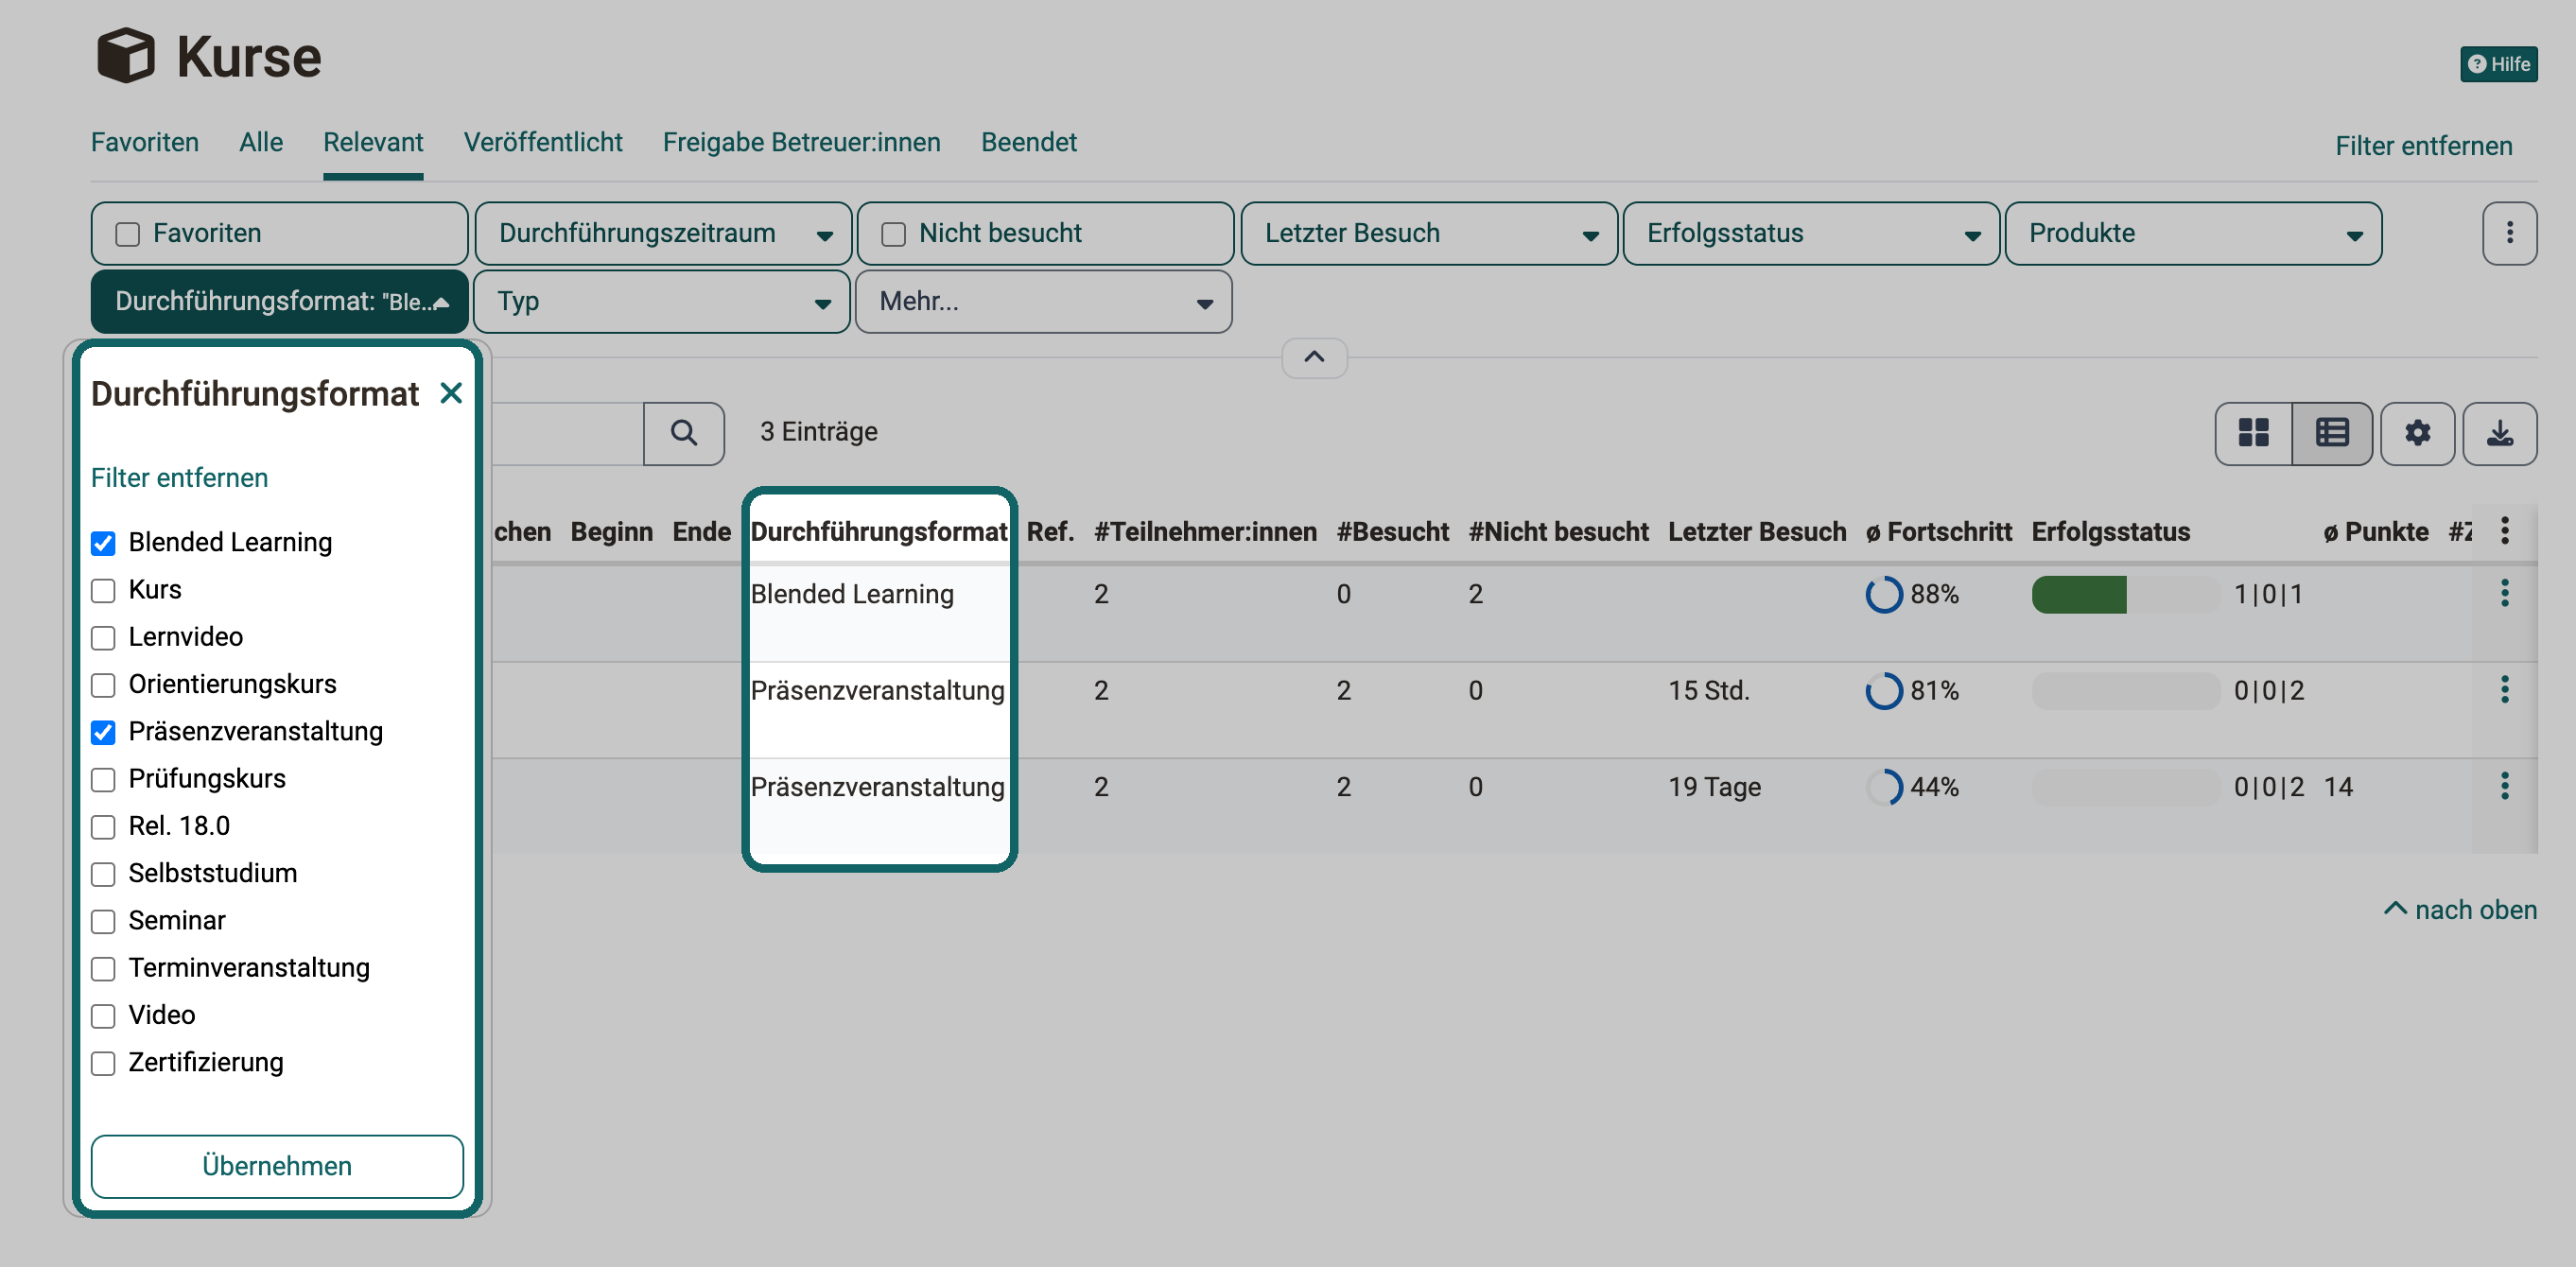The image size is (2576, 1267).
Task: Switch to table list view
Action: 2332,433
